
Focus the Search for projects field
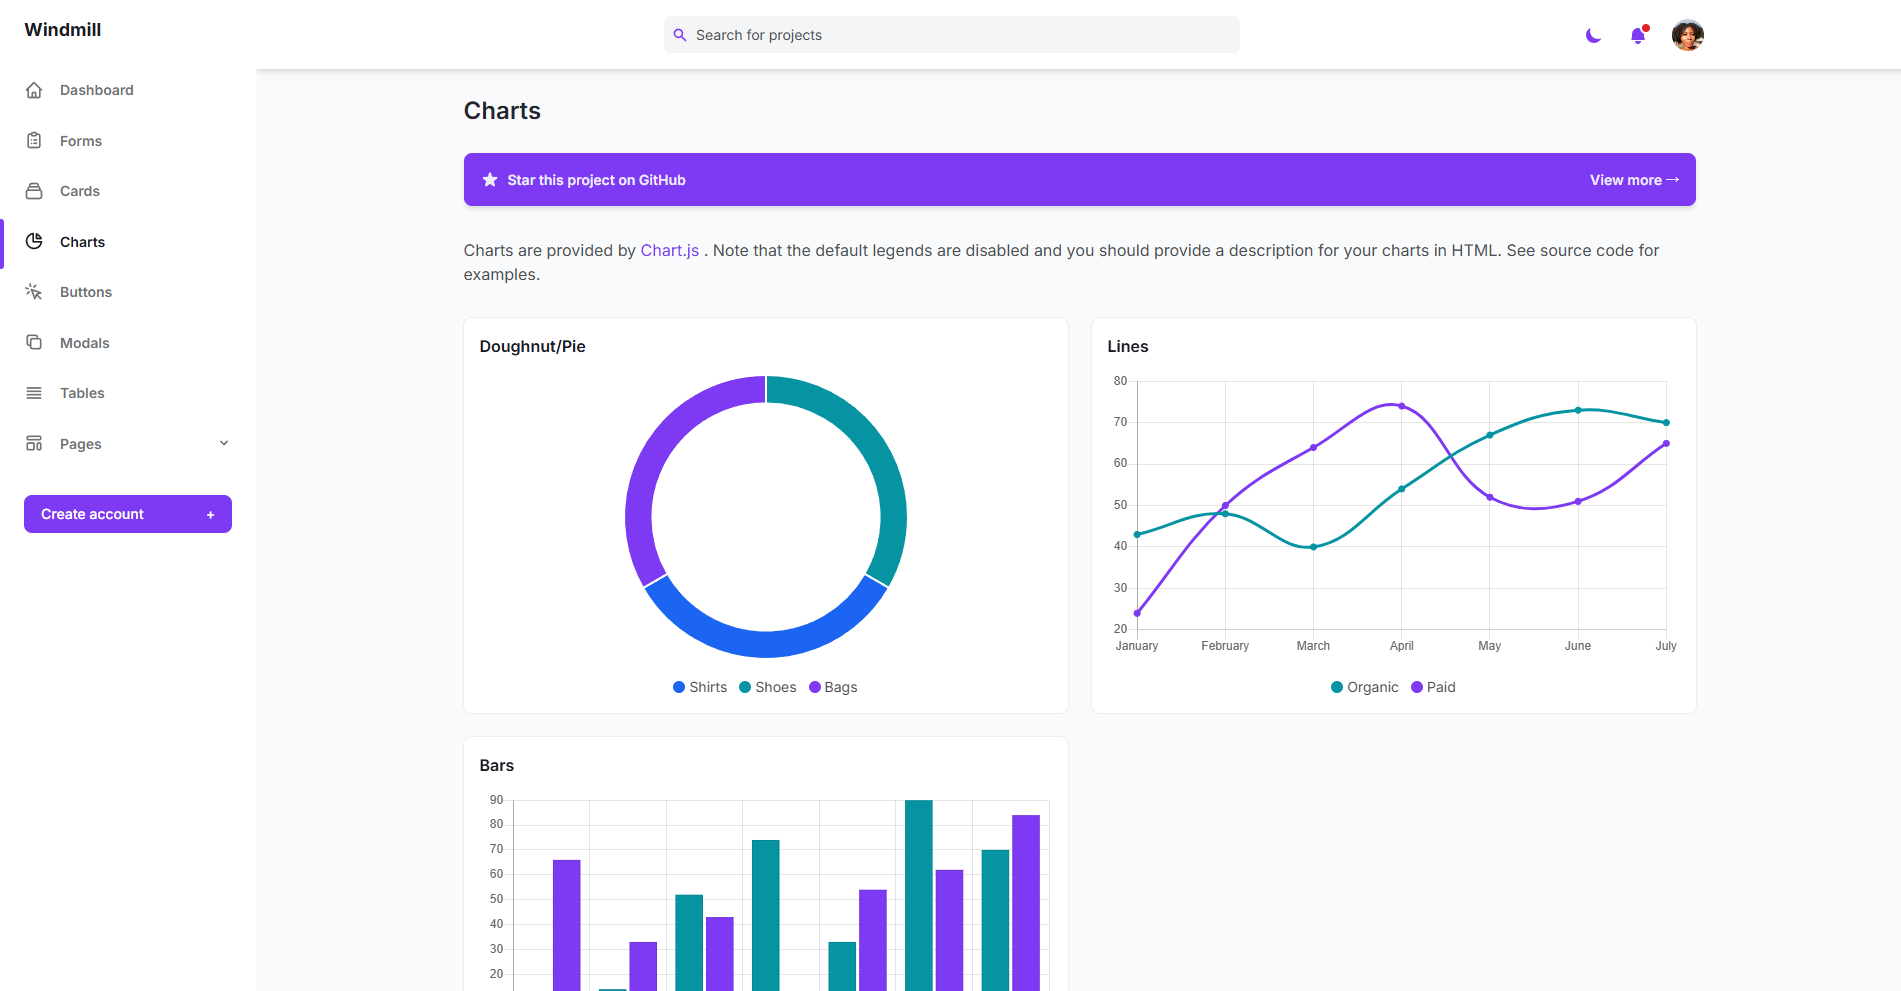[952, 35]
